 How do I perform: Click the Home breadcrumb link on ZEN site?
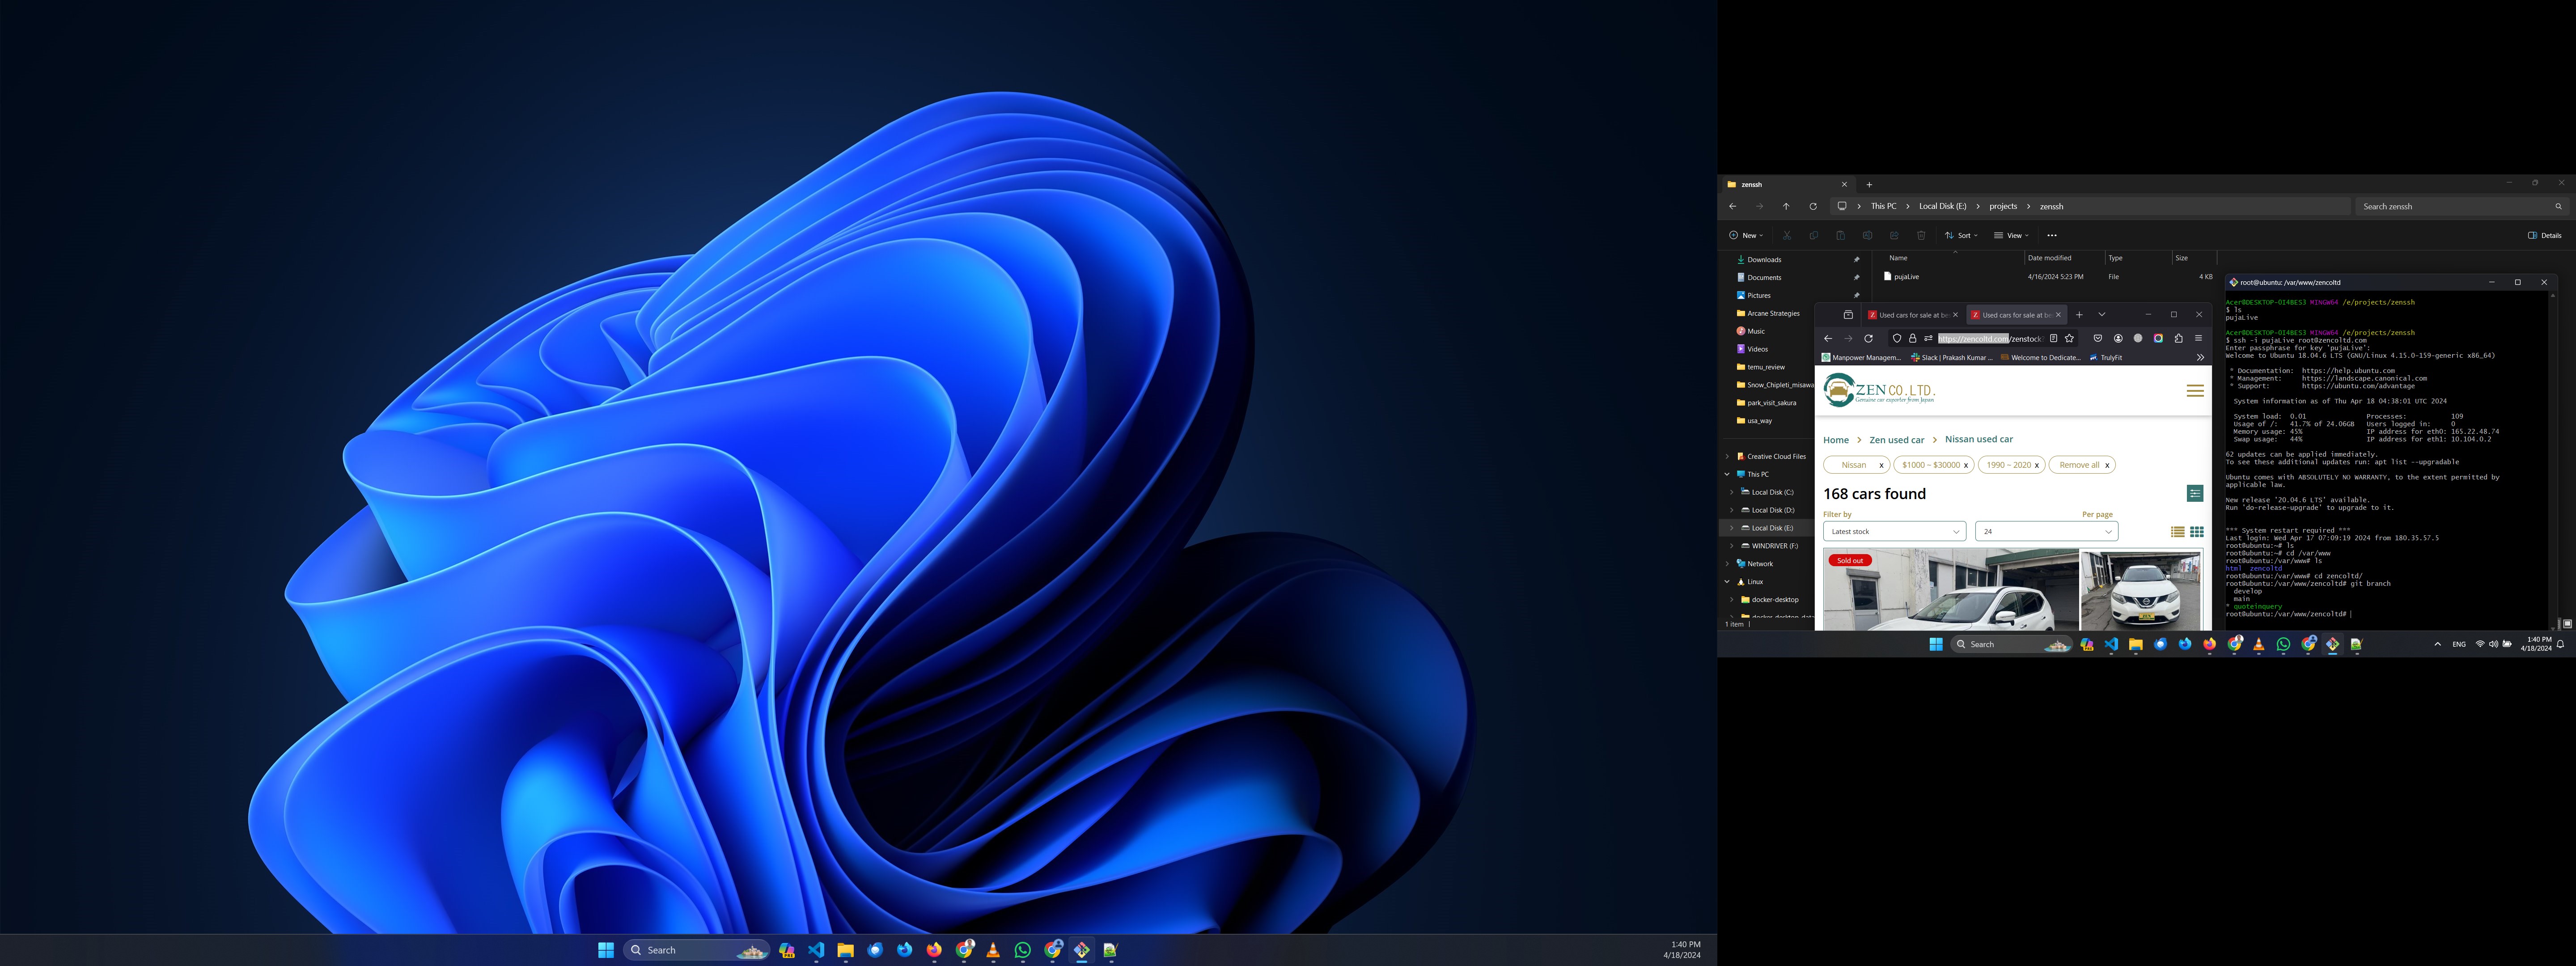click(x=1836, y=440)
